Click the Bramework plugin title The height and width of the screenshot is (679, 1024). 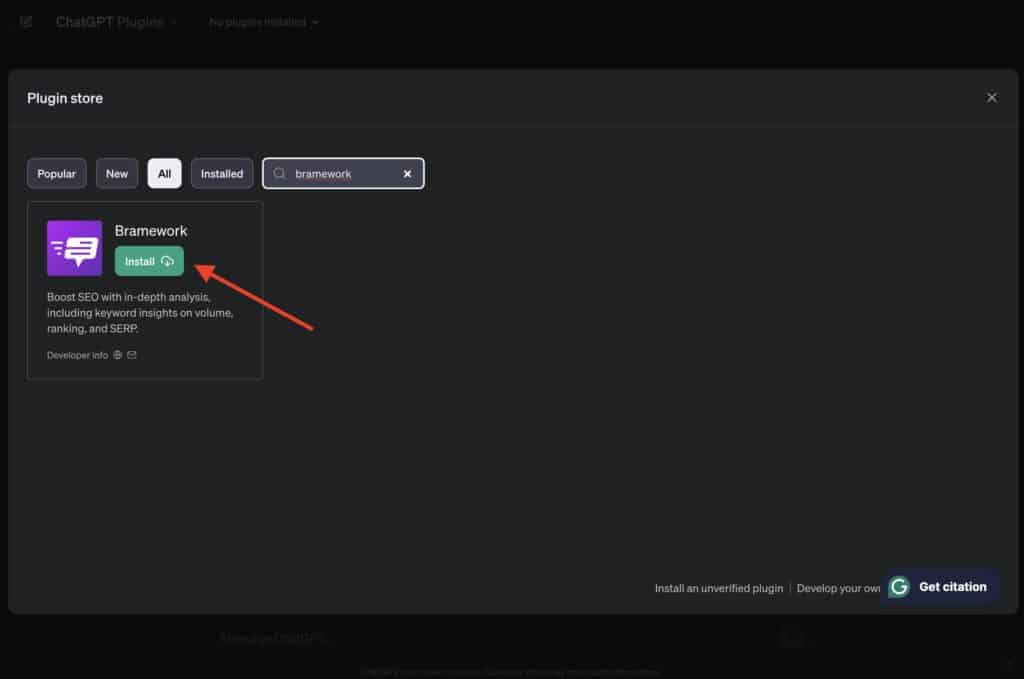coord(151,231)
